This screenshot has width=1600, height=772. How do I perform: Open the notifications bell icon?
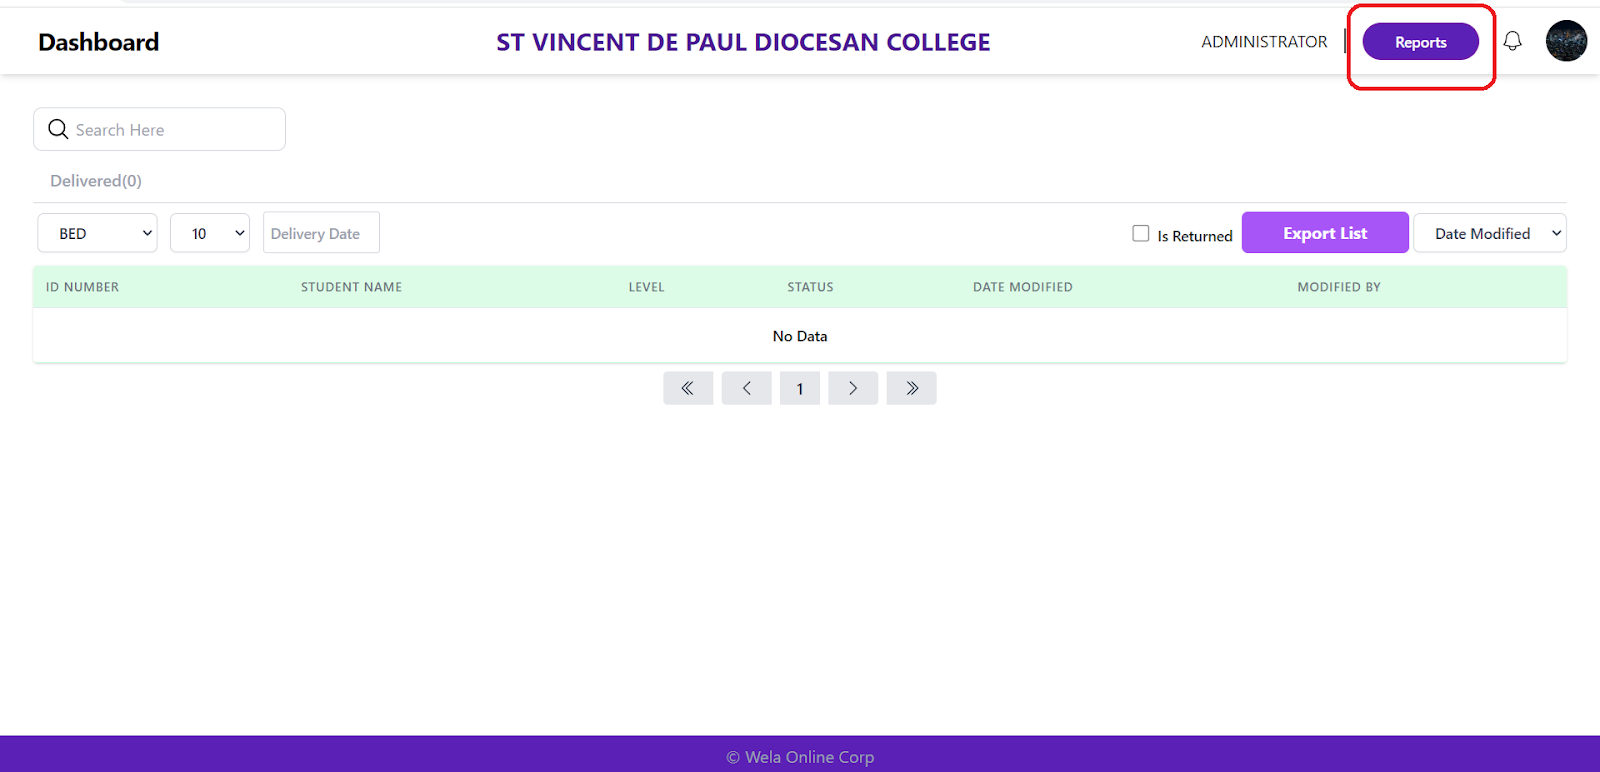[1512, 41]
